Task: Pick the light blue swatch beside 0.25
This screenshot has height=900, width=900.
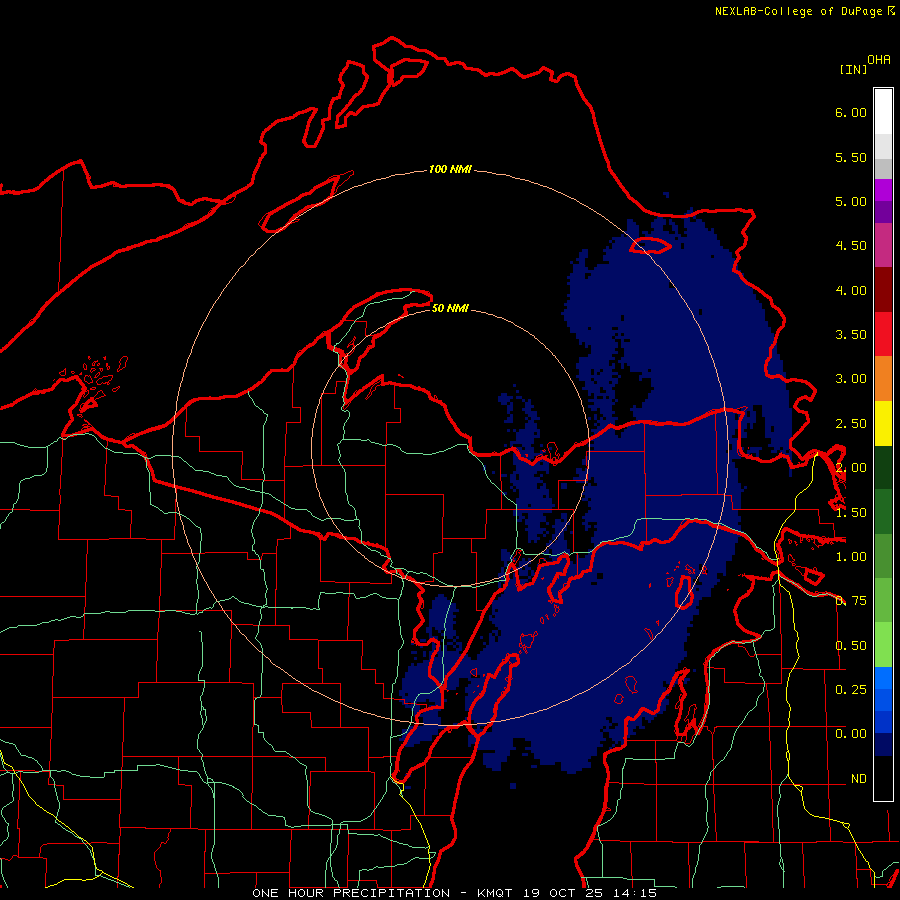Action: coord(883,678)
